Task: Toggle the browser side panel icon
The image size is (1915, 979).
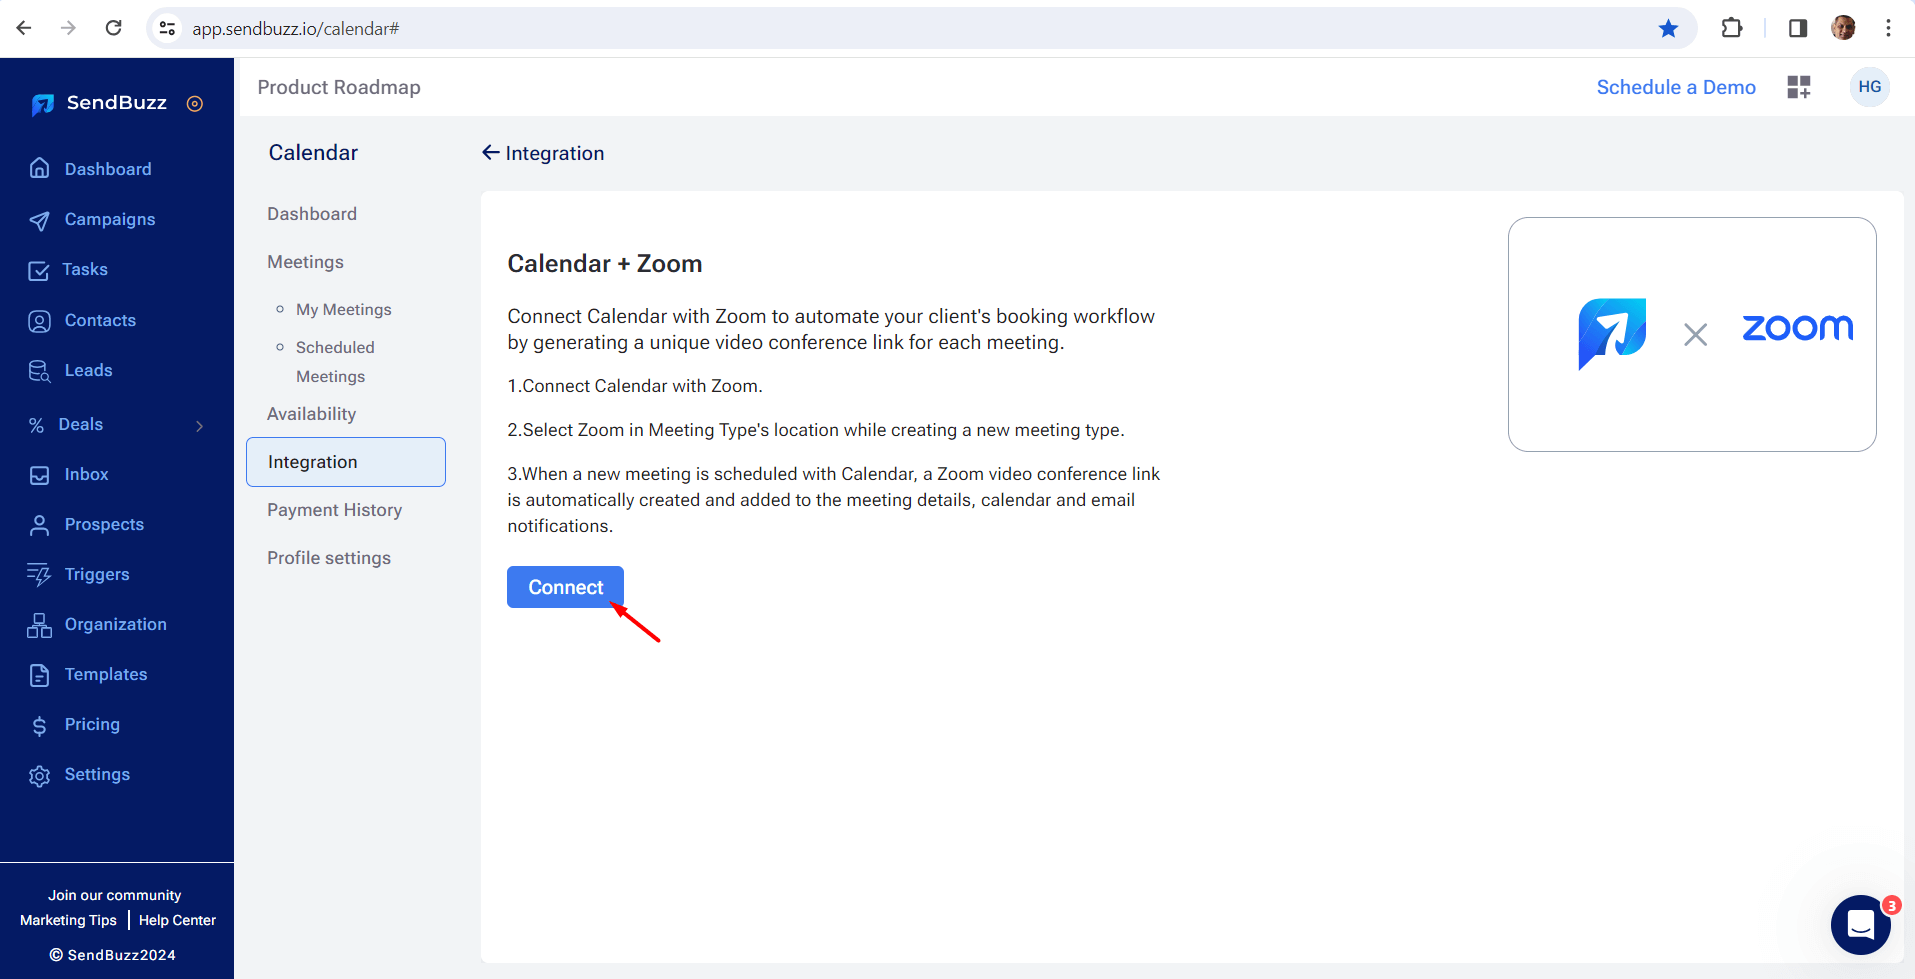Action: click(x=1798, y=28)
